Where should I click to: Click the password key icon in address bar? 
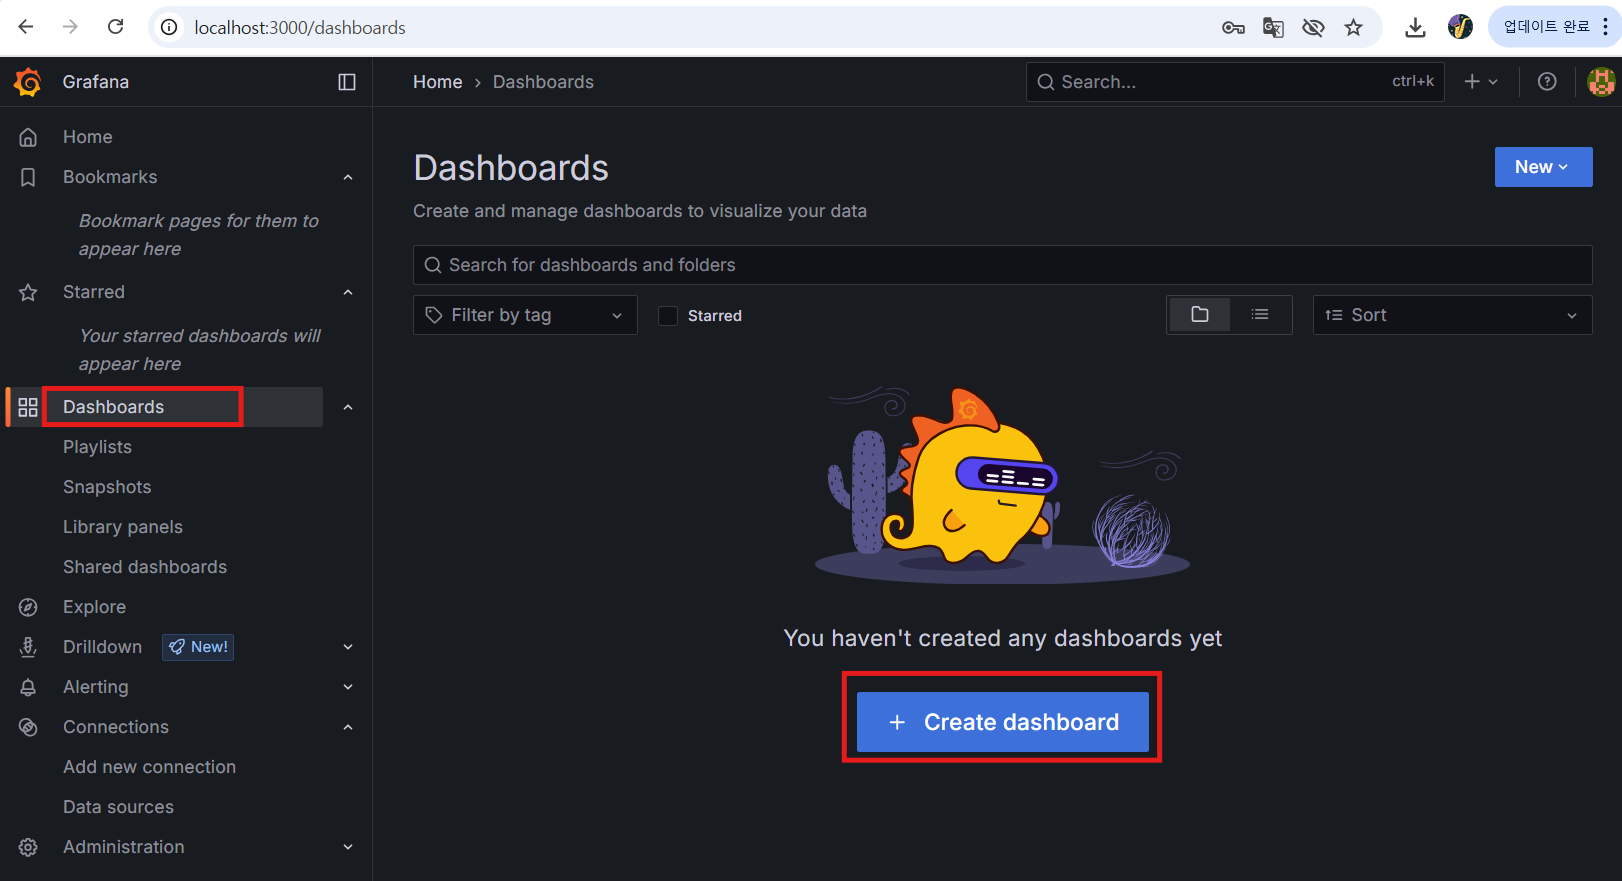coord(1233,28)
